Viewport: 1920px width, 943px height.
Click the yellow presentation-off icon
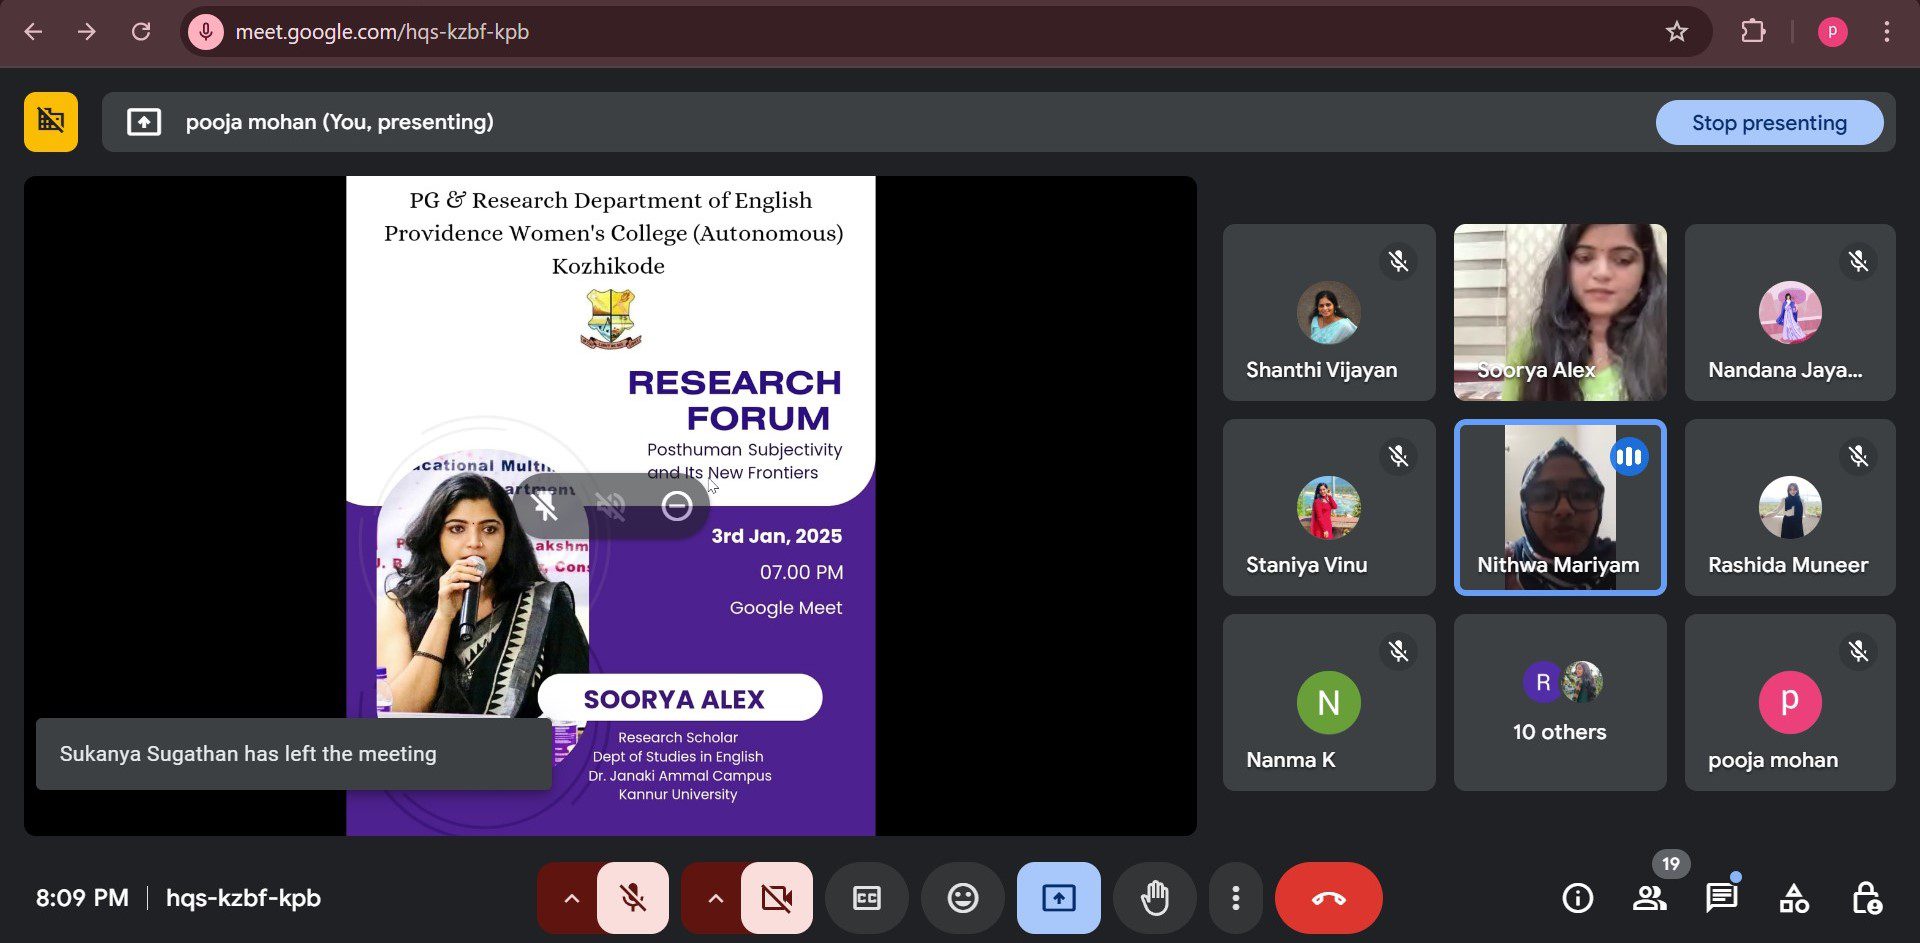pos(51,122)
